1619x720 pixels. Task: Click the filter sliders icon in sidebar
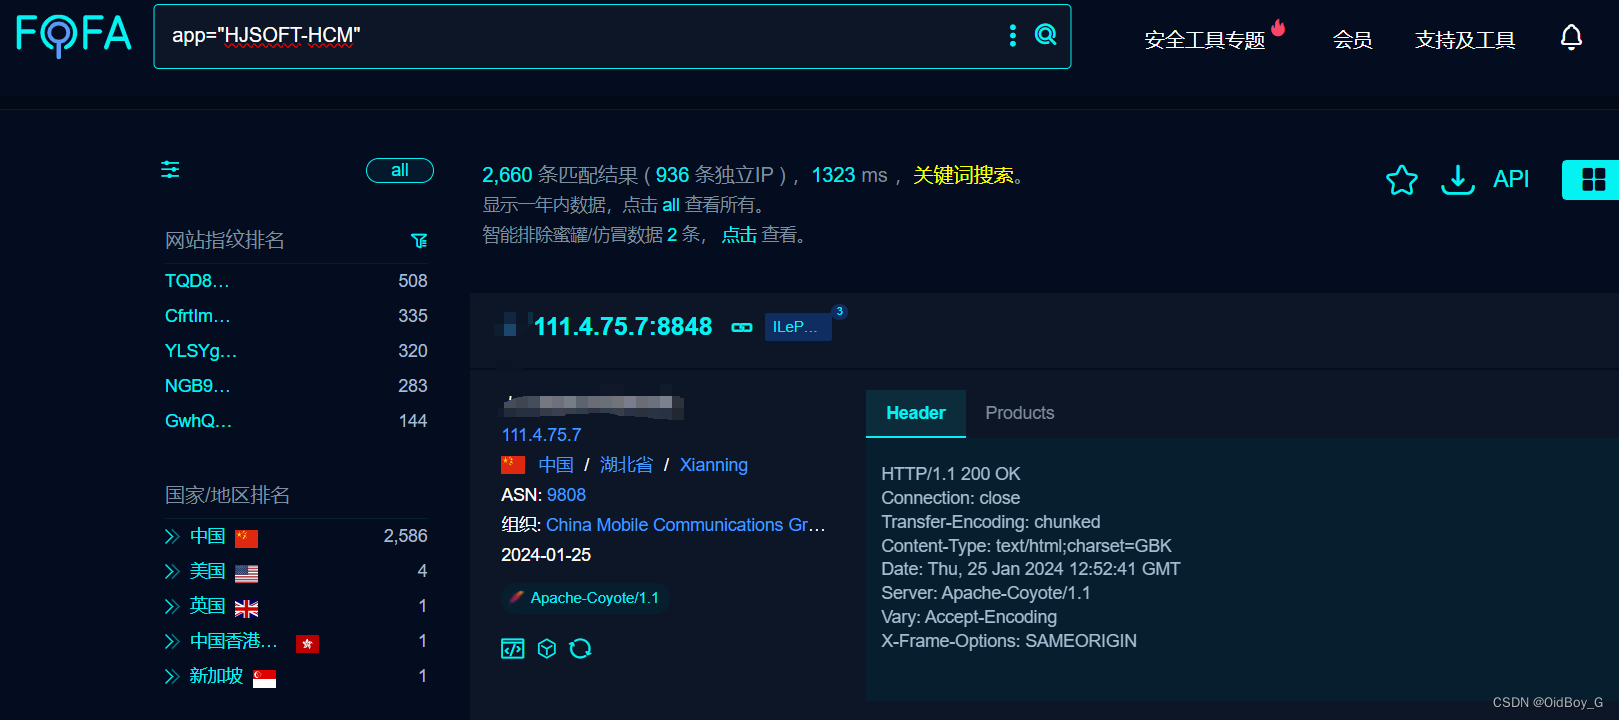pos(171,170)
